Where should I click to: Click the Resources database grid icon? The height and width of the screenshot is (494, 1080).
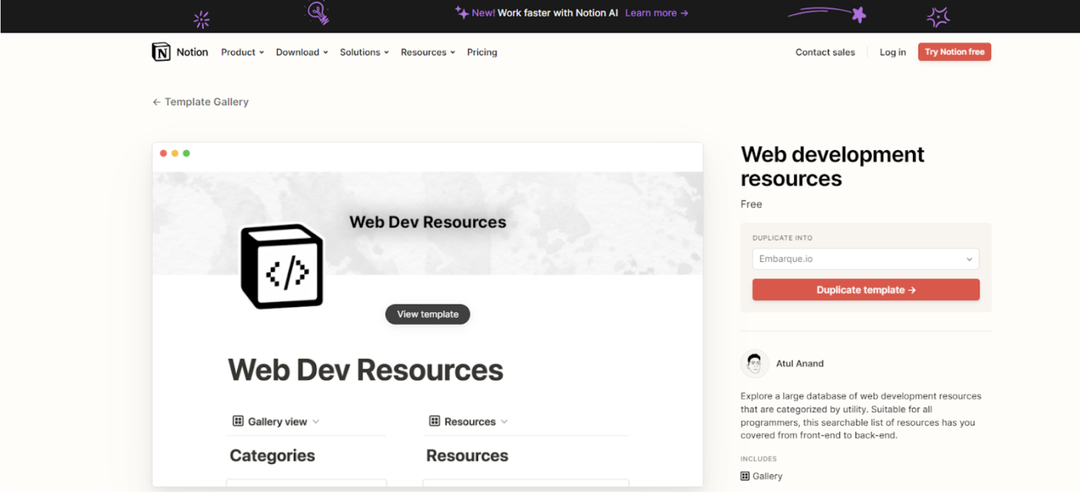[434, 421]
